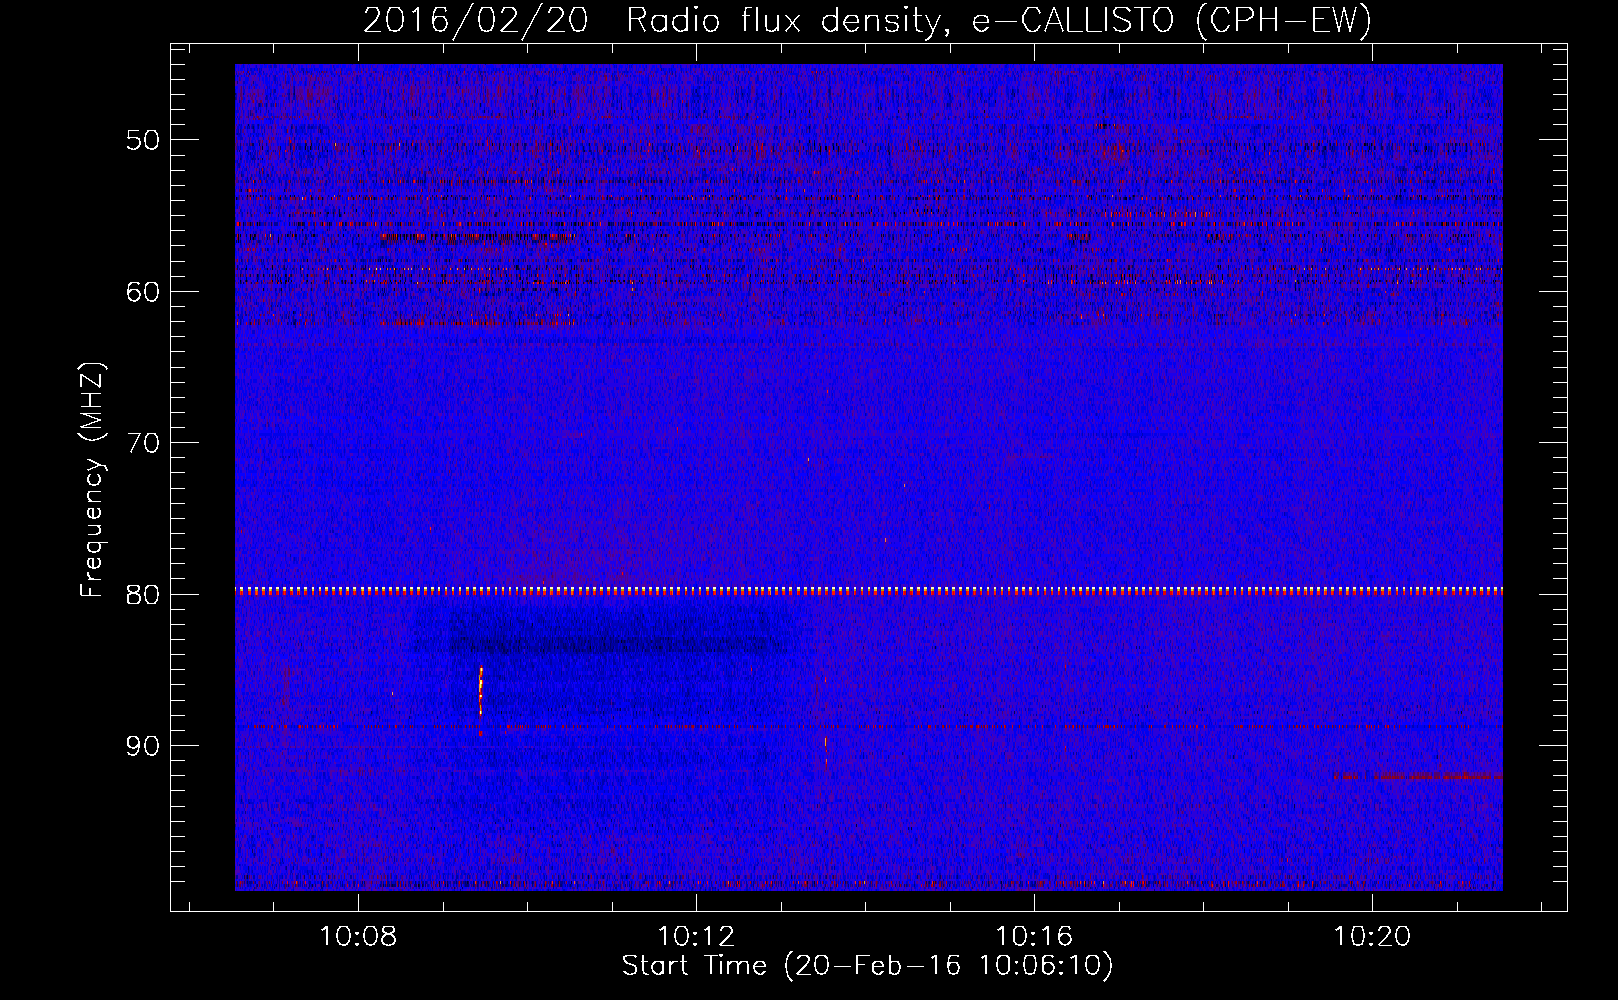Click the 10:16 time tick label
The height and width of the screenshot is (1000, 1618).
[x=1034, y=936]
